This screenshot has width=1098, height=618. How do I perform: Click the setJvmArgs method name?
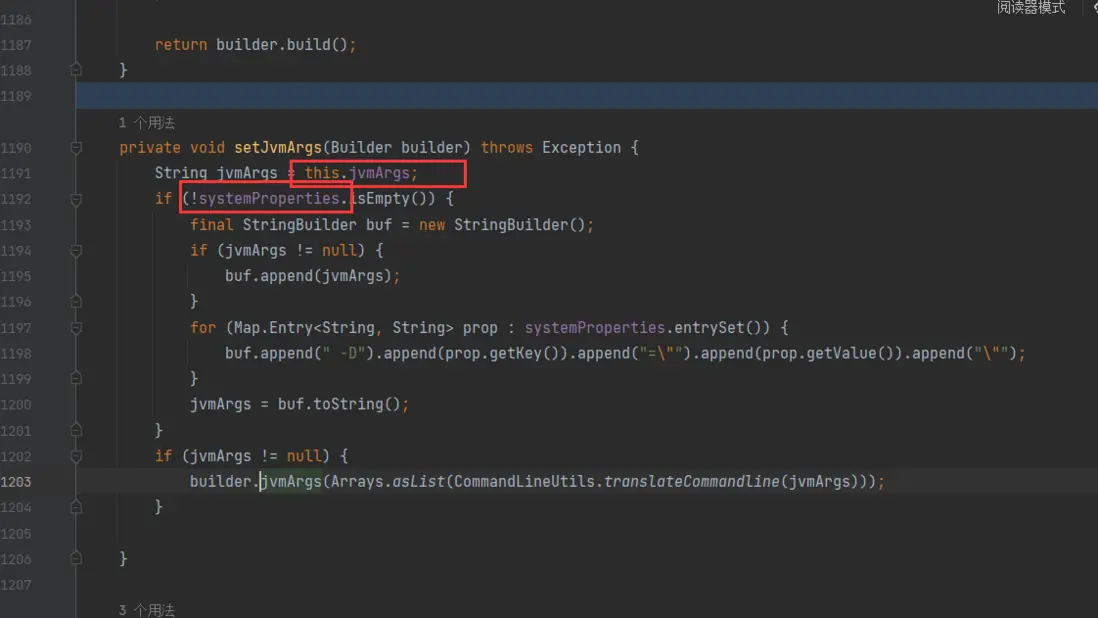click(x=277, y=148)
